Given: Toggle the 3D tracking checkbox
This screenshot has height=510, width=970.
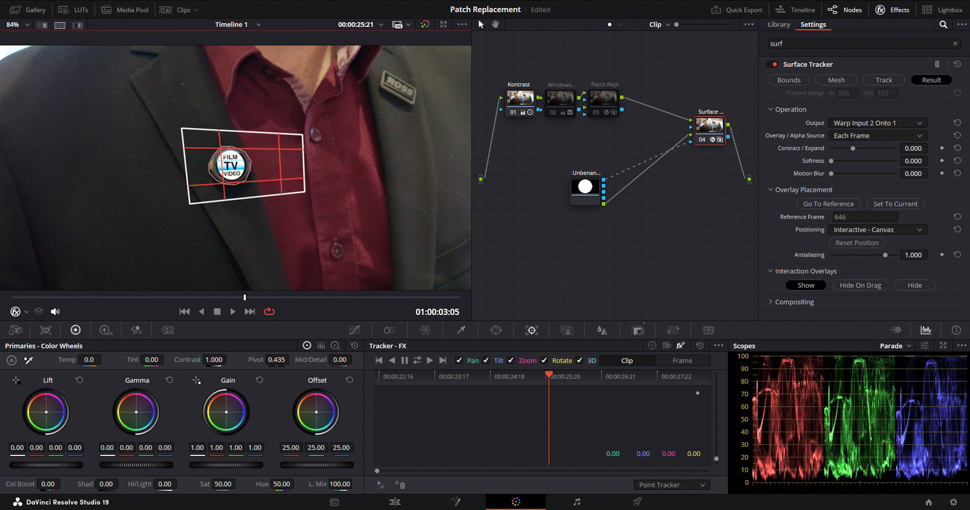Looking at the screenshot, I should [x=580, y=360].
